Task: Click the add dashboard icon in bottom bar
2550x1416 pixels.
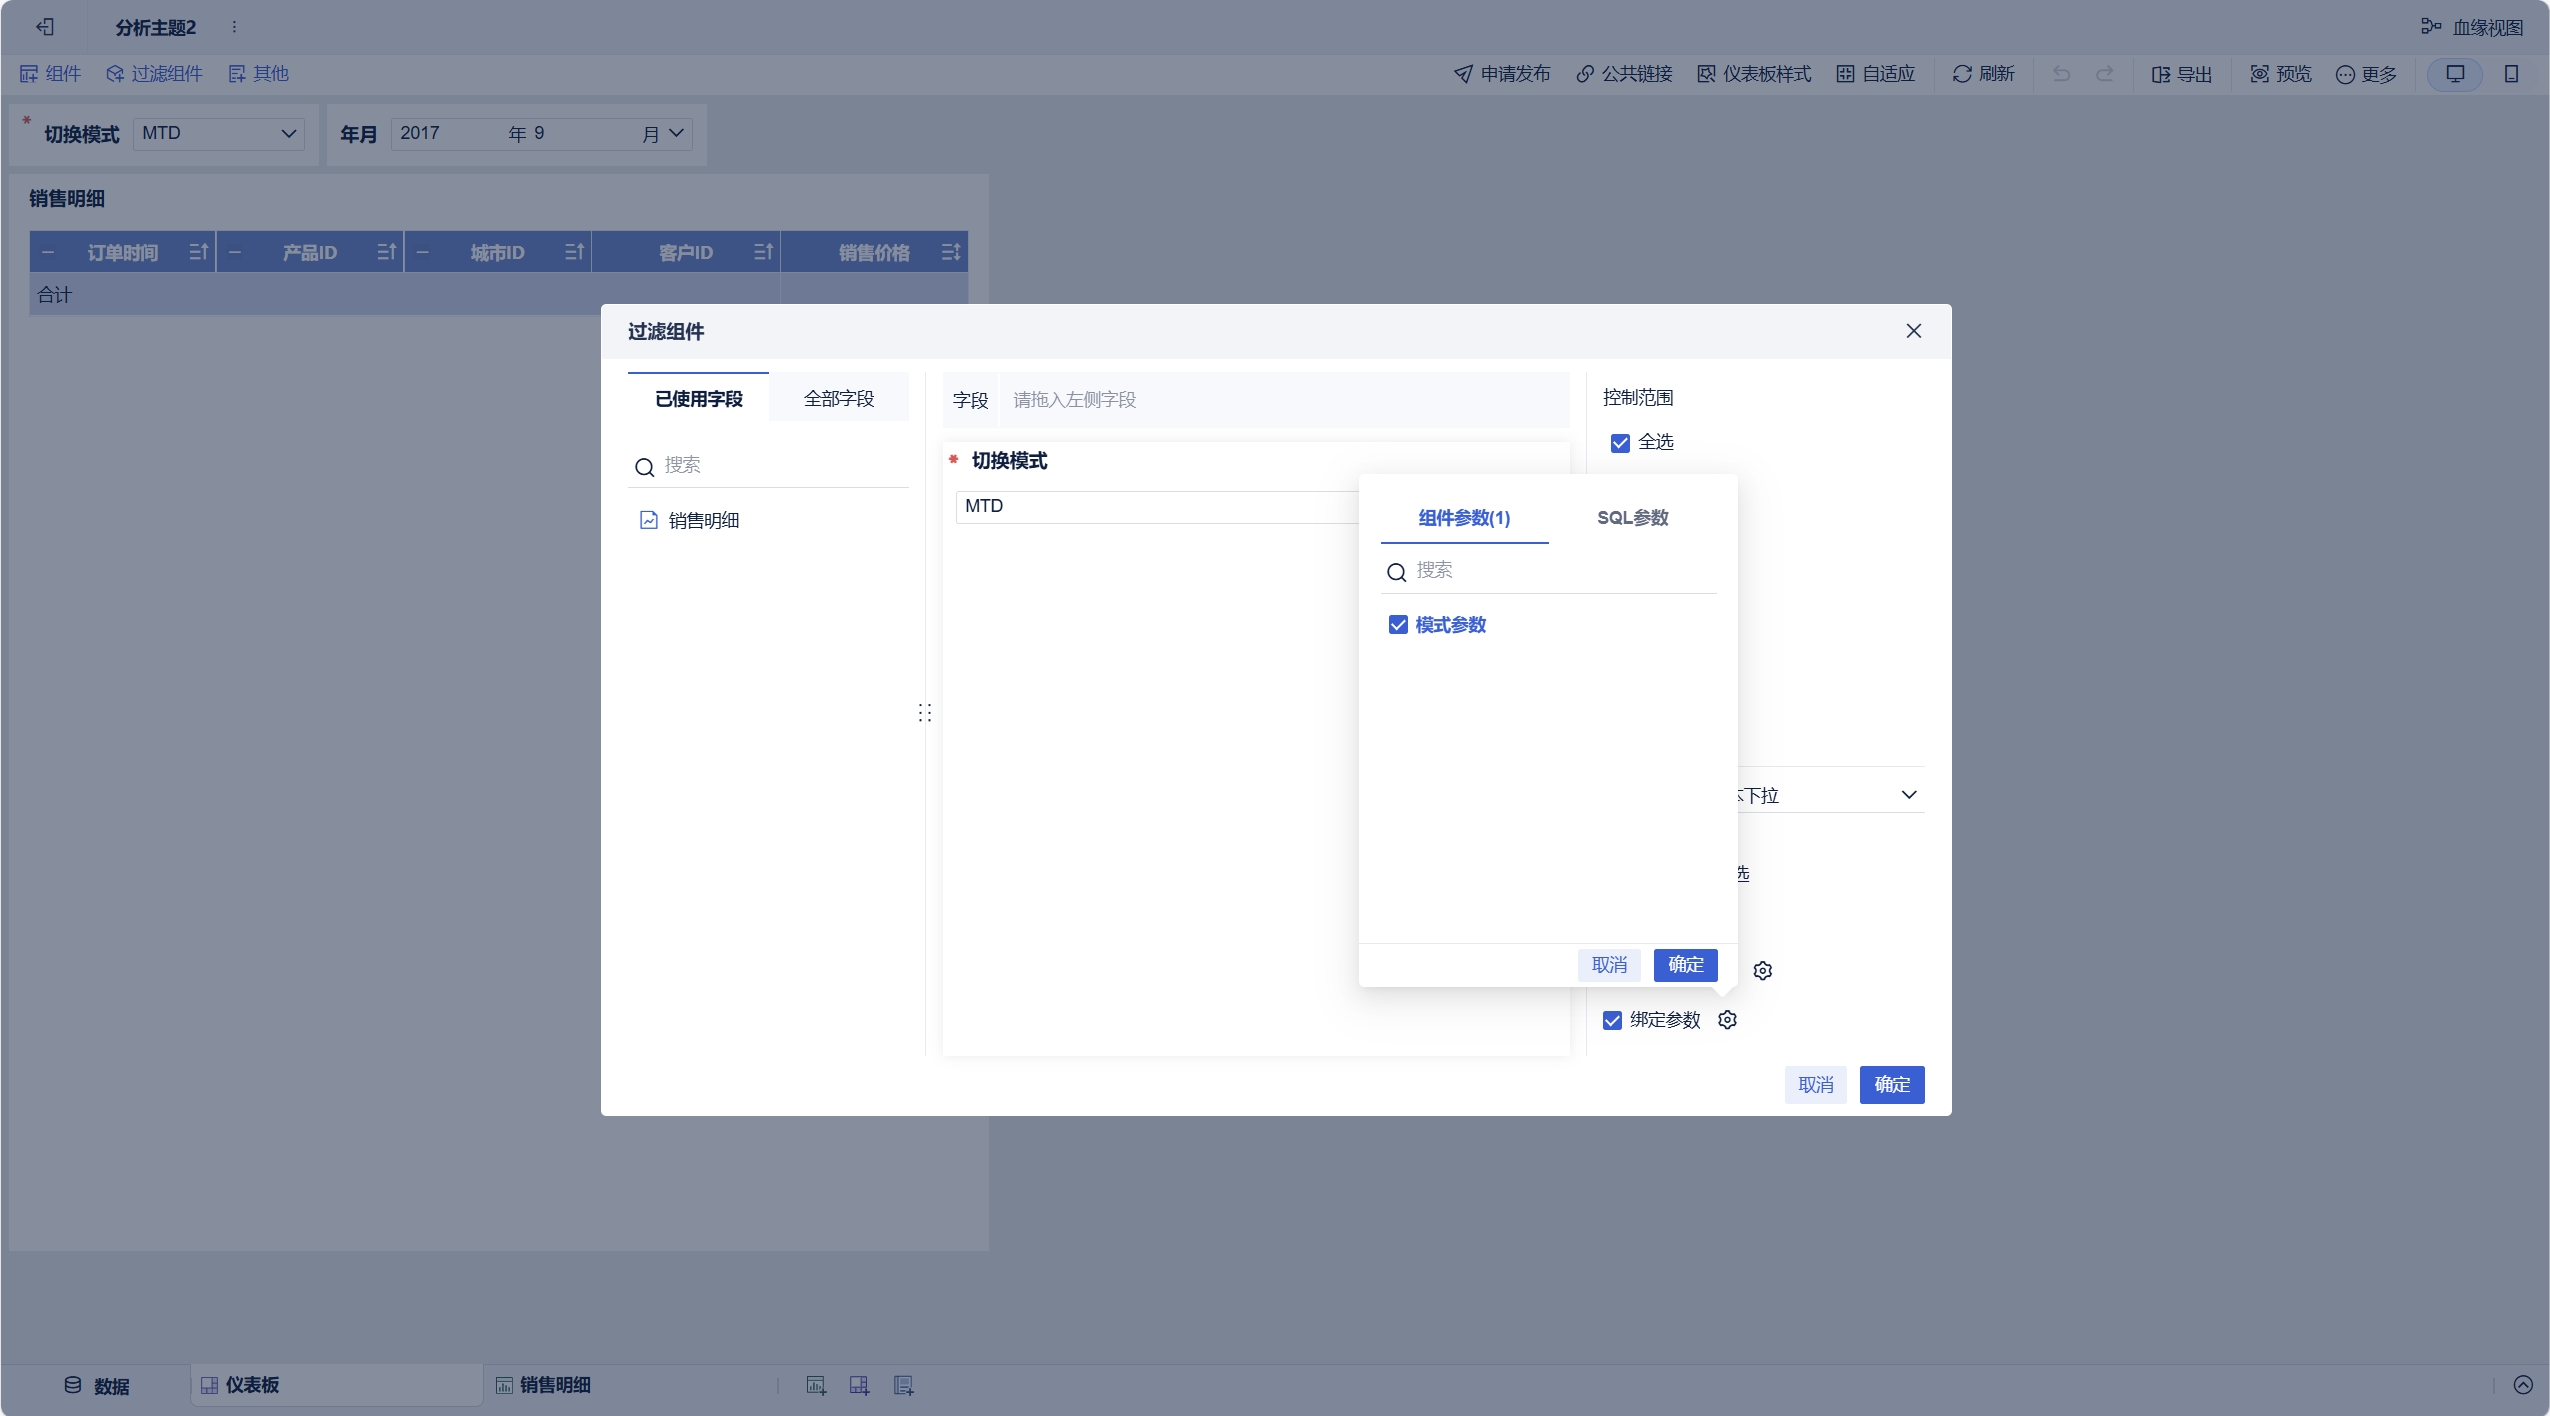Action: click(859, 1386)
